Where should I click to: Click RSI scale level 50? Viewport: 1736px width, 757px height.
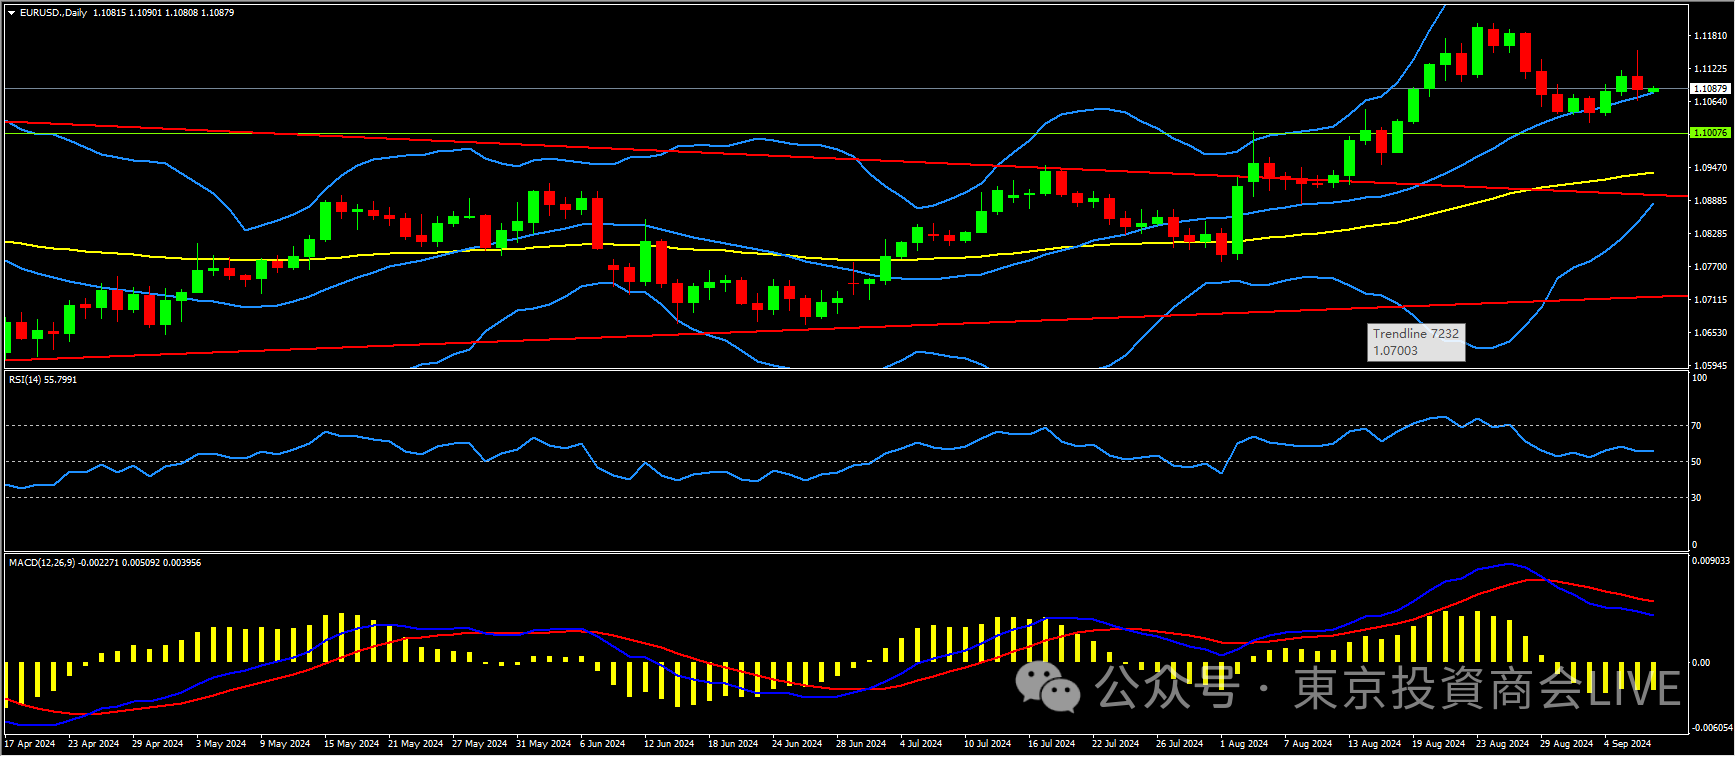[1696, 462]
